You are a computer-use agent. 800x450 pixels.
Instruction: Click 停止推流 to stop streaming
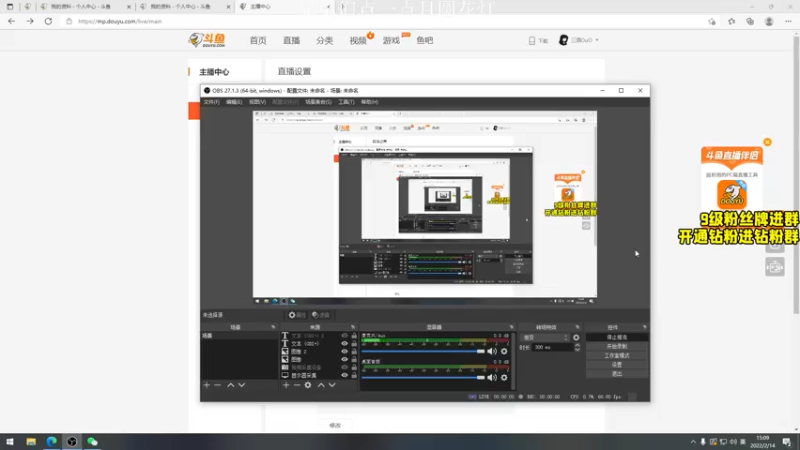pos(617,337)
